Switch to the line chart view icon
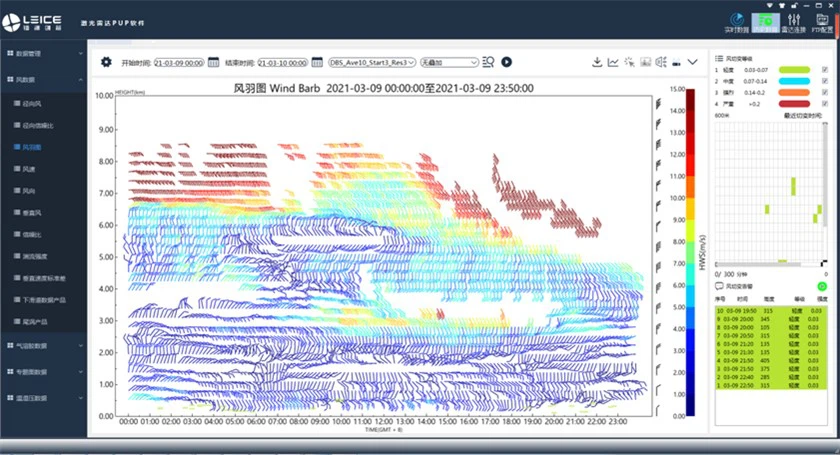Image resolution: width=840 pixels, height=455 pixels. (x=613, y=62)
